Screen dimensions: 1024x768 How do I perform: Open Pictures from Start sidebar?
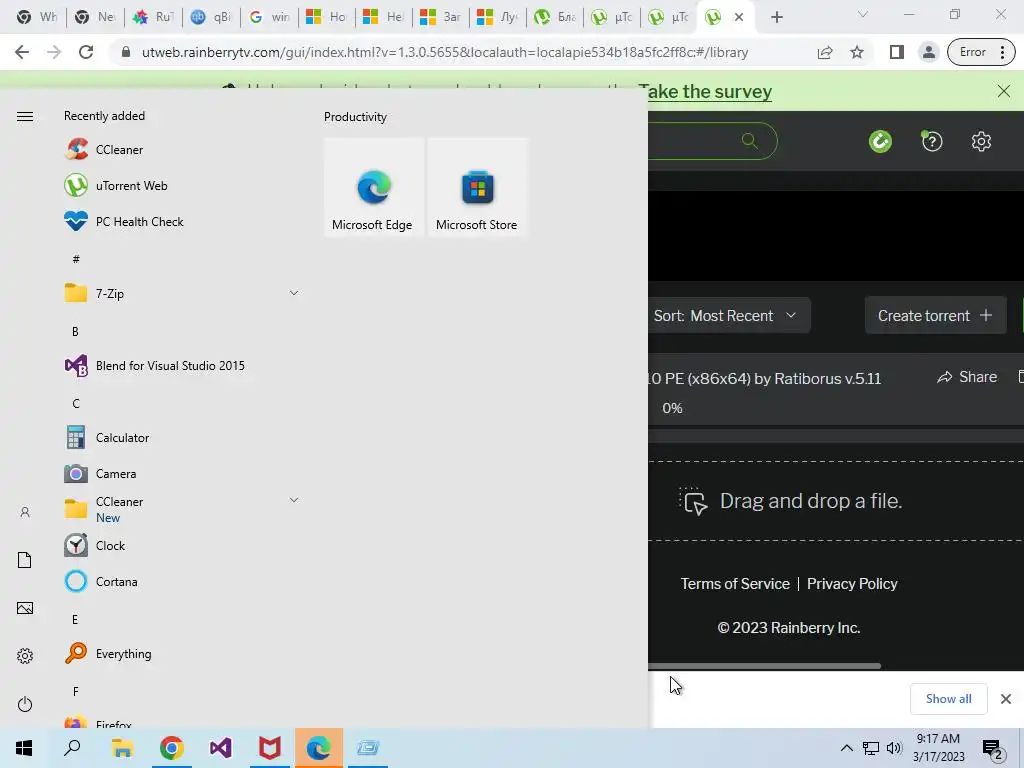tap(25, 608)
